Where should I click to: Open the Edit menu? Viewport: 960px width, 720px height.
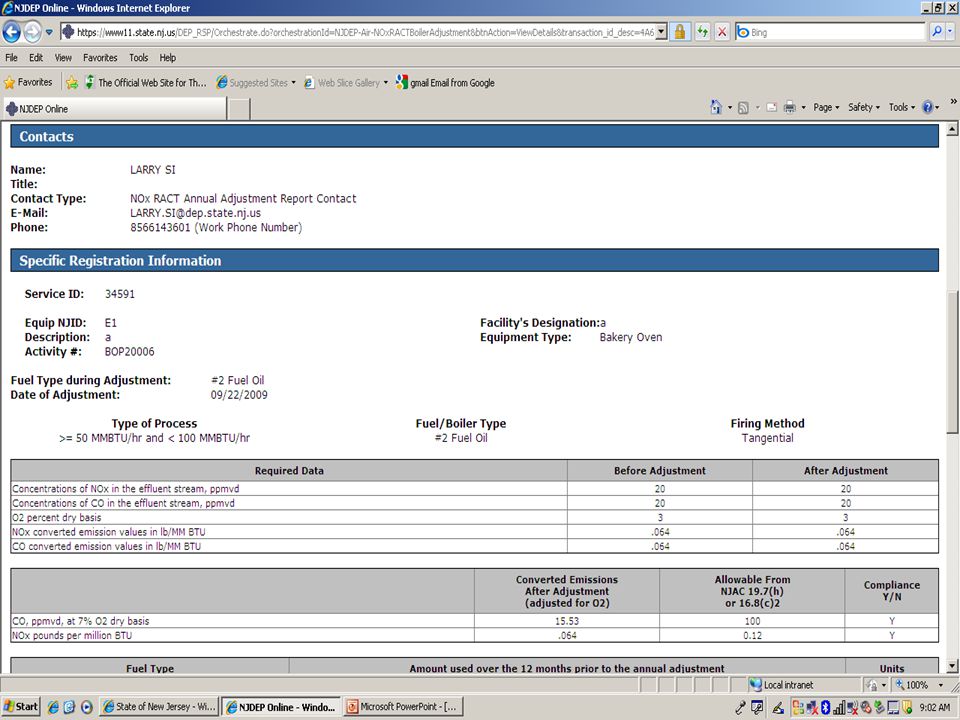click(36, 58)
